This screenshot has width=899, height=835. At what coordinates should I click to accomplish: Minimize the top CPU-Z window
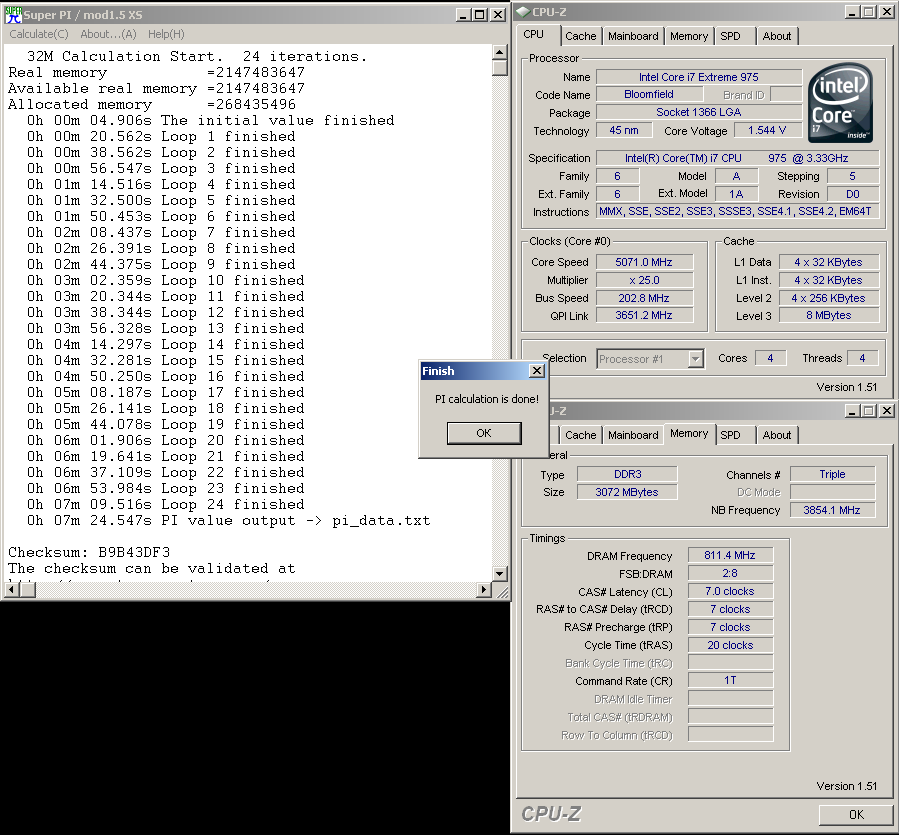[852, 12]
